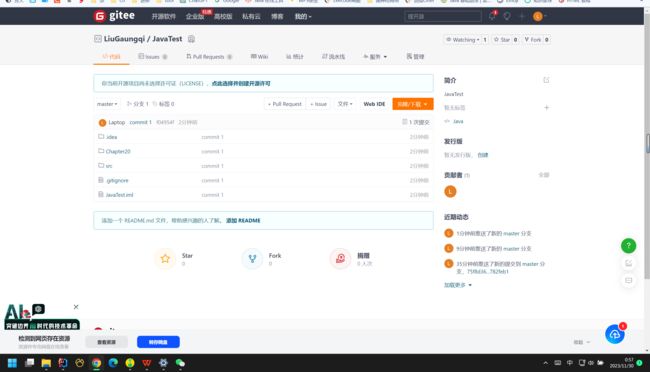Click the Java language label
This screenshot has width=650, height=372.
pyautogui.click(x=458, y=122)
